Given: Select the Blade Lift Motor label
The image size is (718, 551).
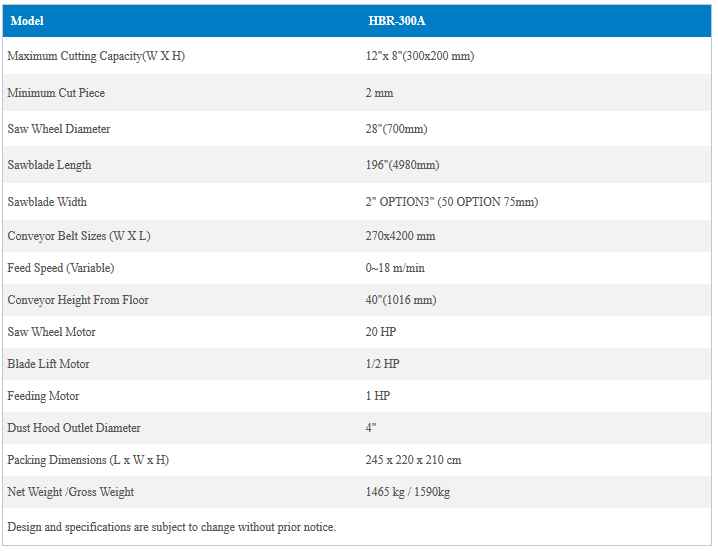Looking at the screenshot, I should 48,364.
